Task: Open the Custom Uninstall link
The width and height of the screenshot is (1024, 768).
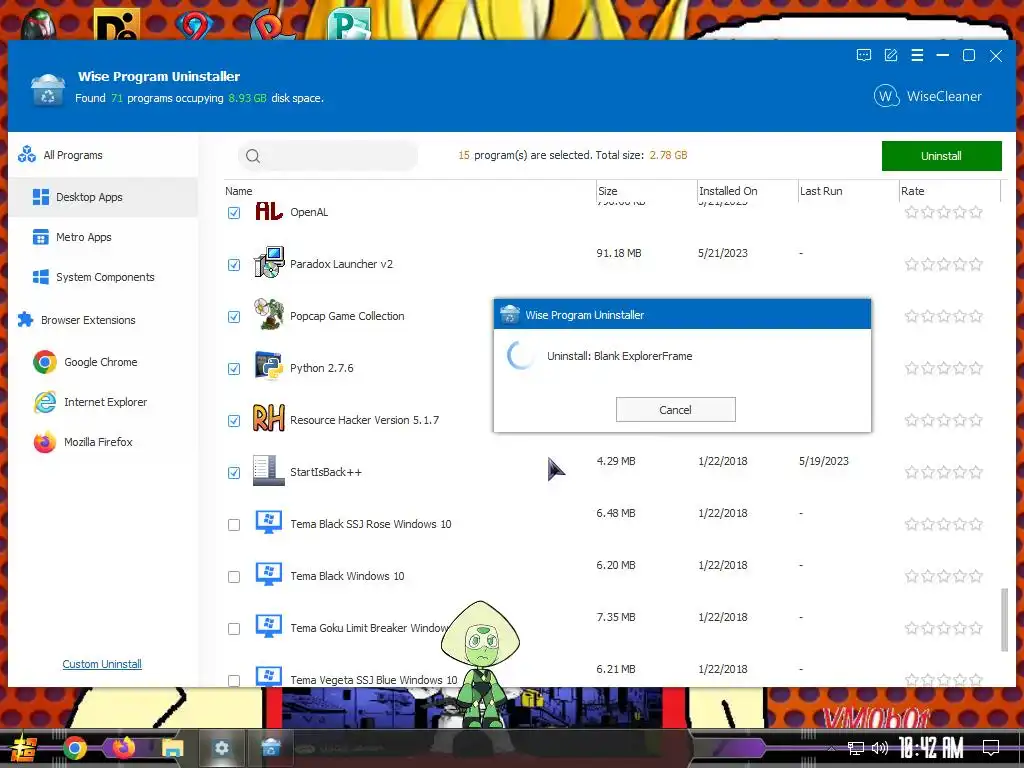Action: click(x=102, y=664)
